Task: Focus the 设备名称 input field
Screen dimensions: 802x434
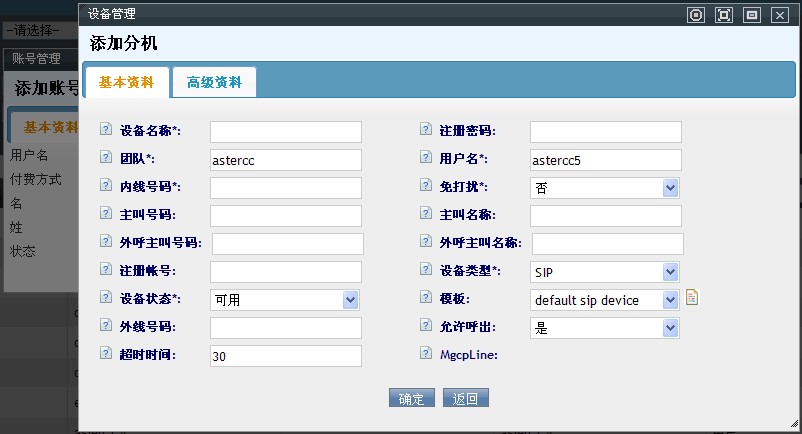Action: [285, 132]
